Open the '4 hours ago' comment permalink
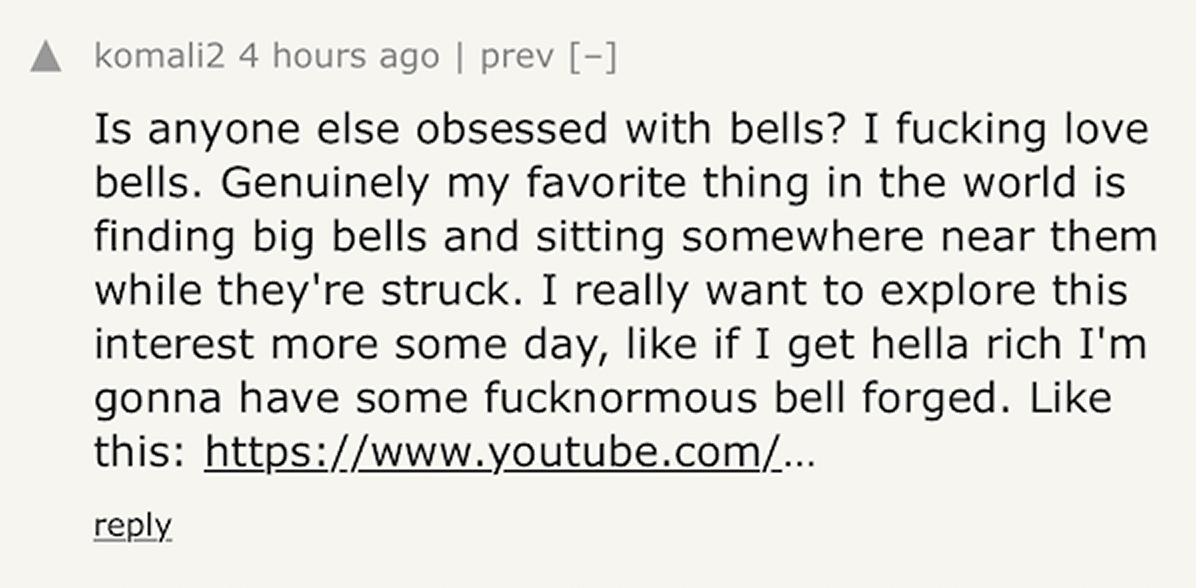 [x=339, y=56]
